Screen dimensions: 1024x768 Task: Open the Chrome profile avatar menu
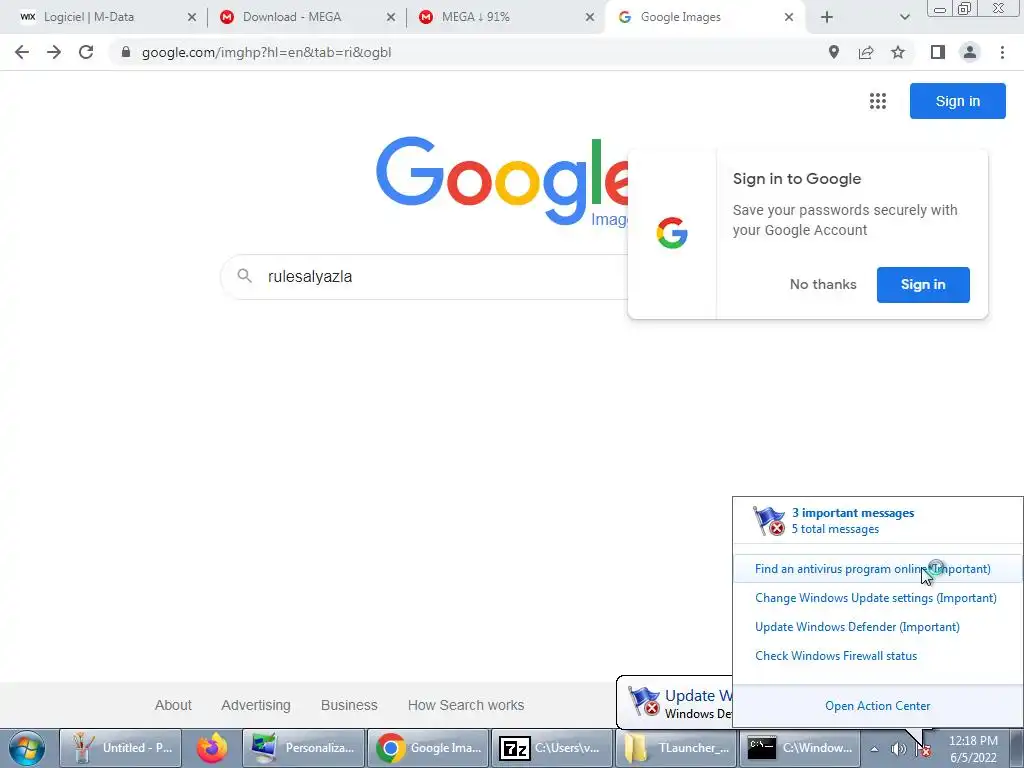[970, 52]
